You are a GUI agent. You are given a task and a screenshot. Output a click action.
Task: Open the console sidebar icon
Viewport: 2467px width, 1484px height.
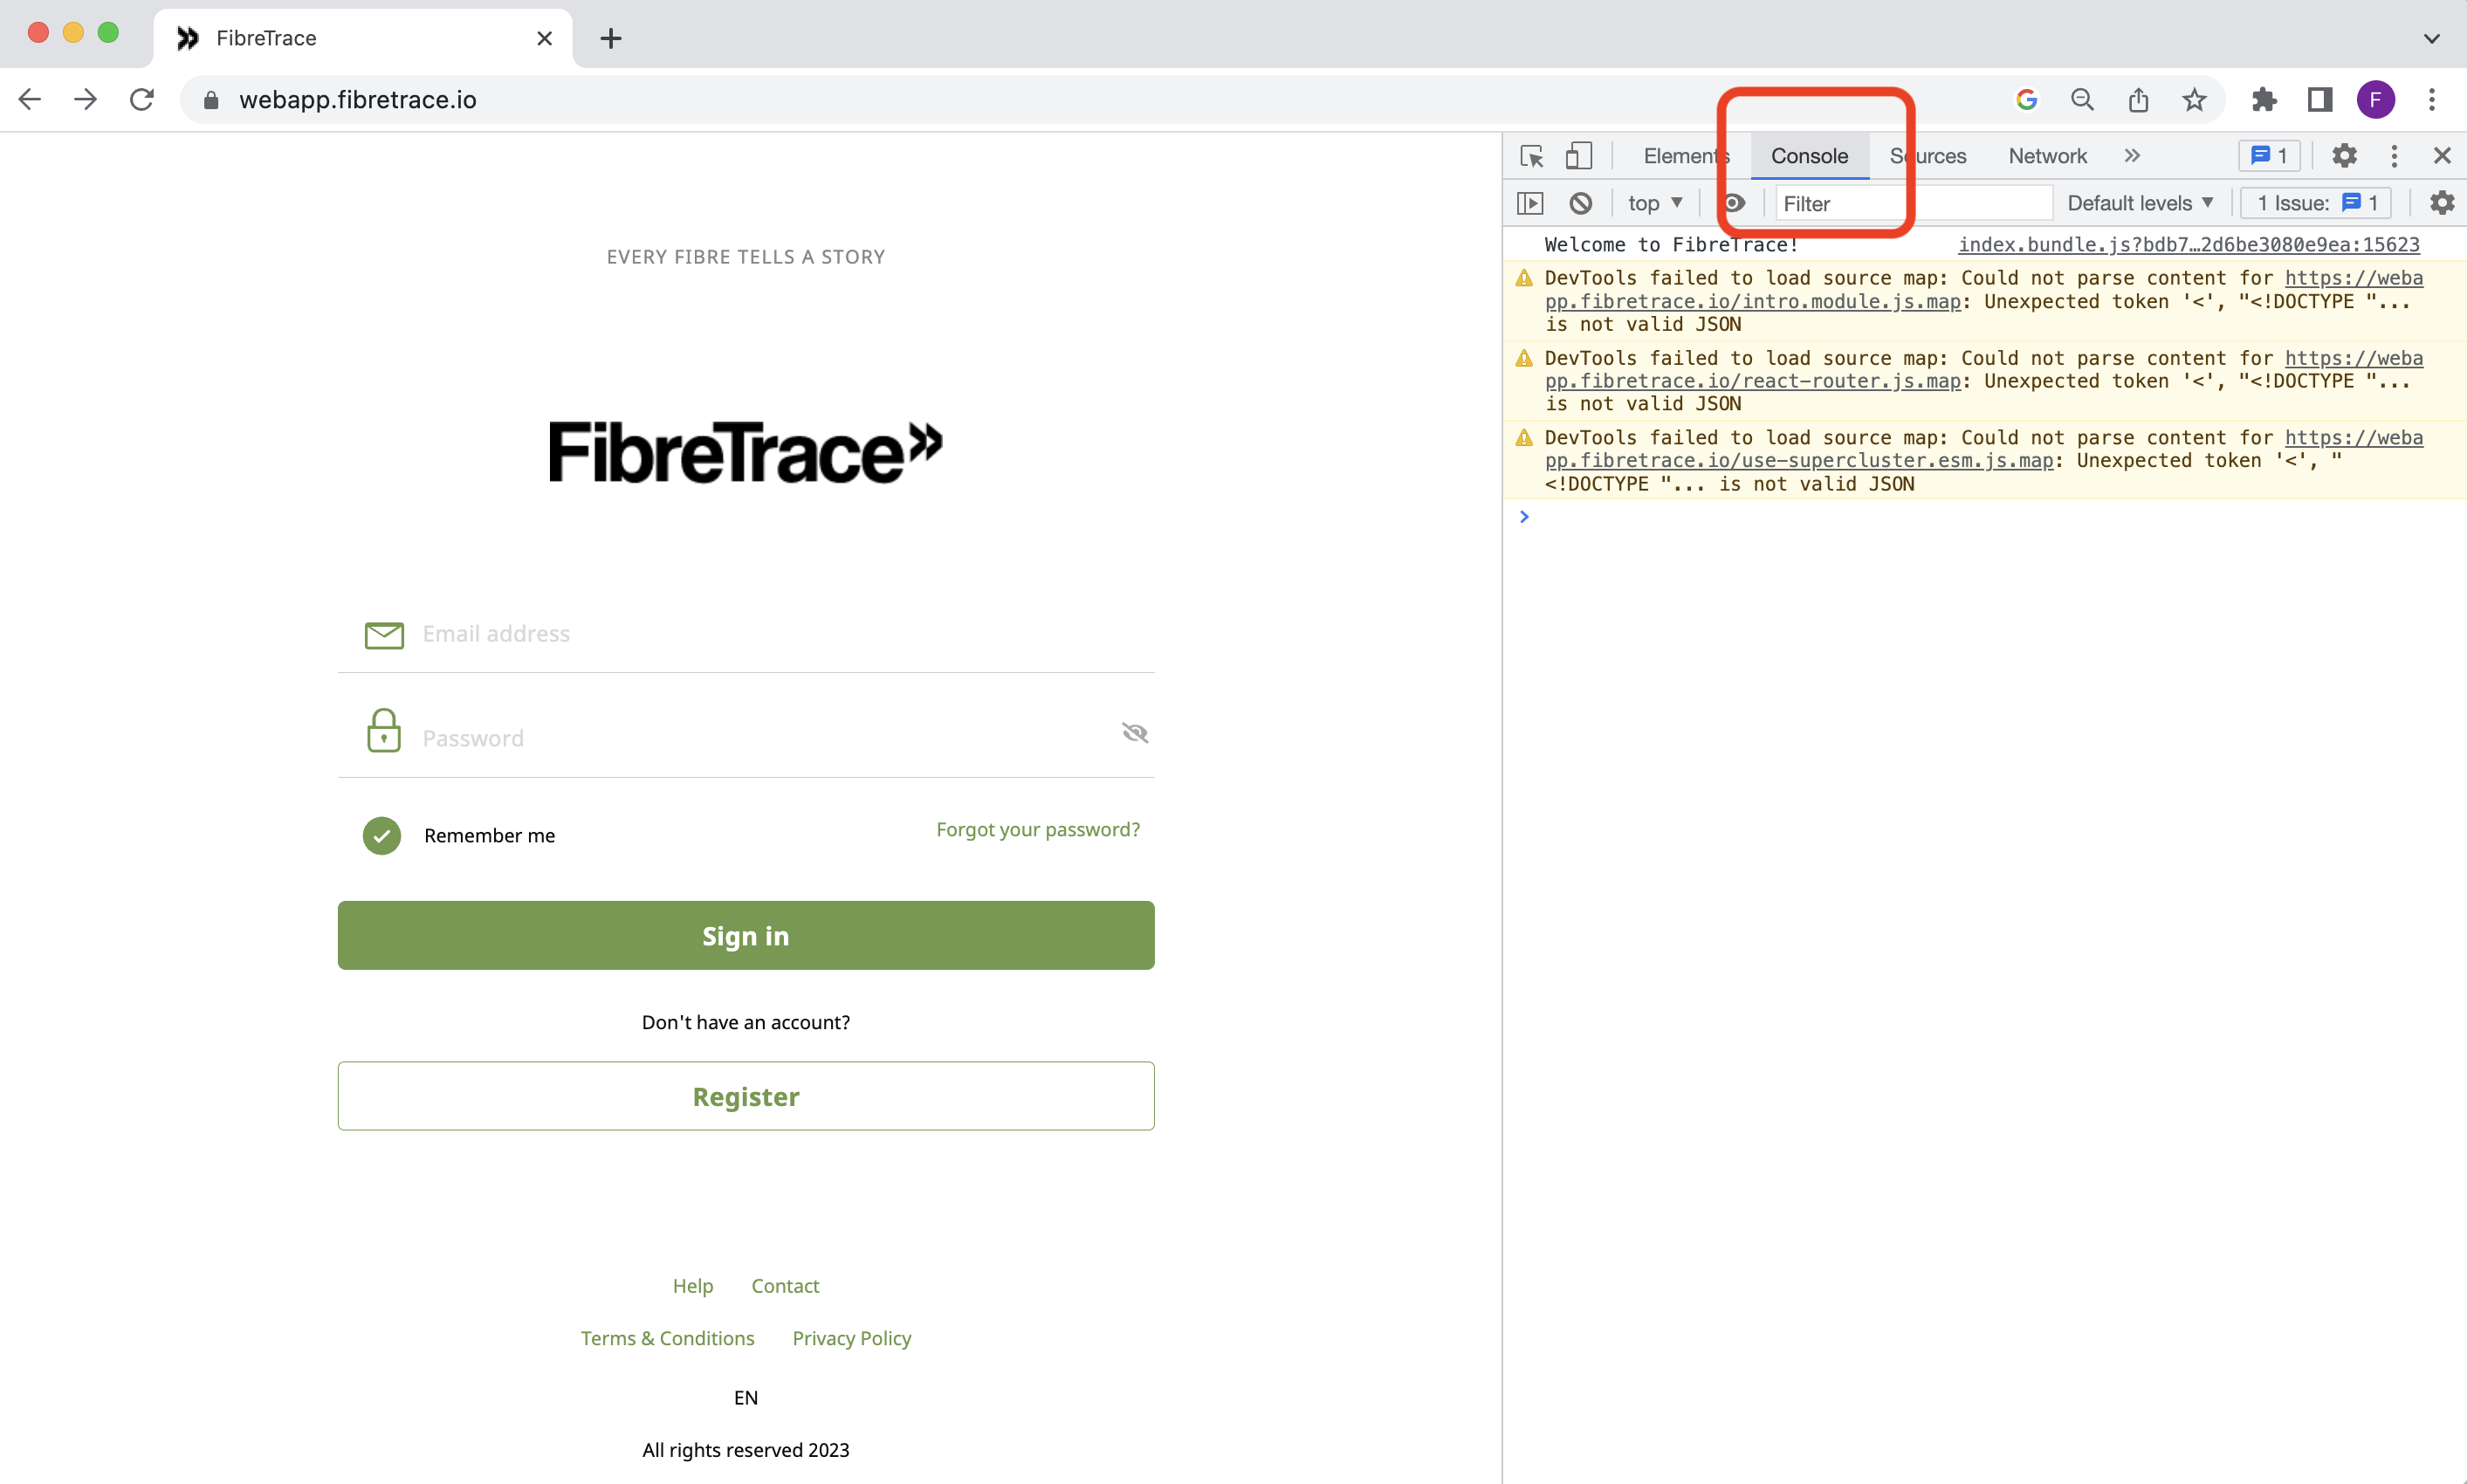[x=1530, y=202]
